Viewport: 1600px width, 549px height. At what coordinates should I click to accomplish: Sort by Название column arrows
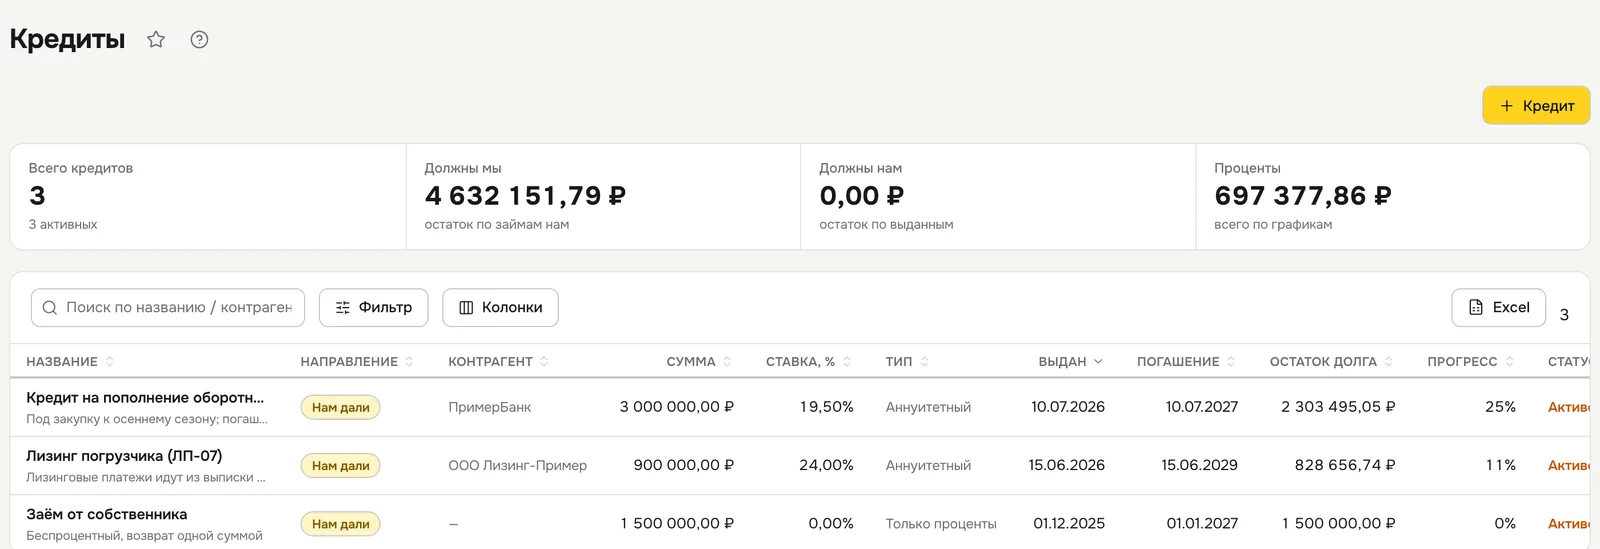point(110,362)
